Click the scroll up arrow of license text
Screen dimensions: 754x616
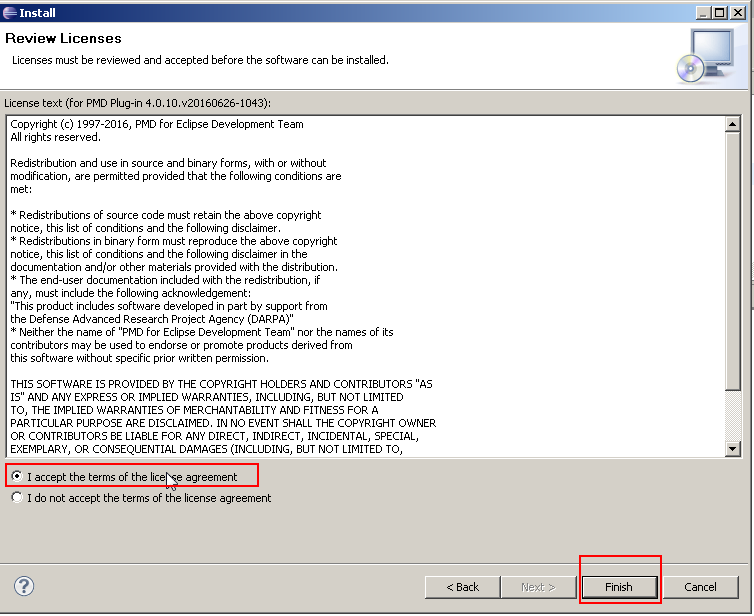click(x=732, y=124)
